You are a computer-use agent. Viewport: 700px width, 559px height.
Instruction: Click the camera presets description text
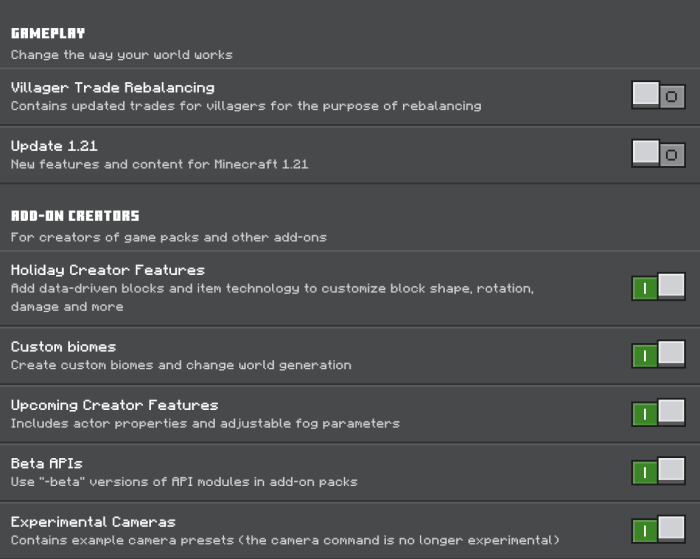[x=285, y=540]
